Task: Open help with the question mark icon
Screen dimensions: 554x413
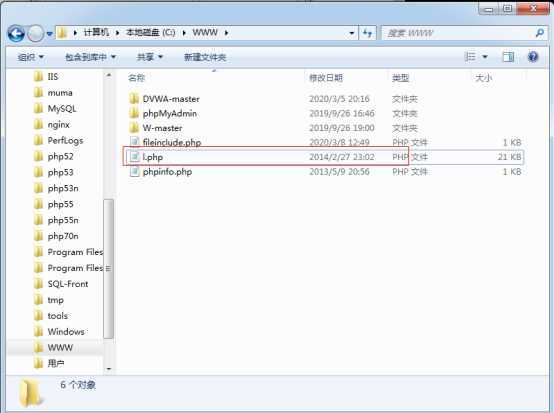Action: point(533,57)
